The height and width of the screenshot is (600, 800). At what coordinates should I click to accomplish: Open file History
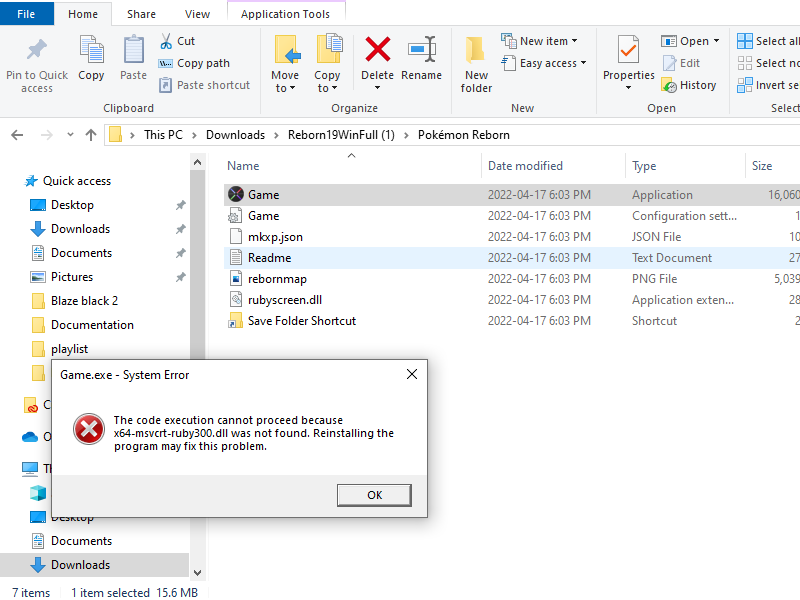[x=689, y=85]
